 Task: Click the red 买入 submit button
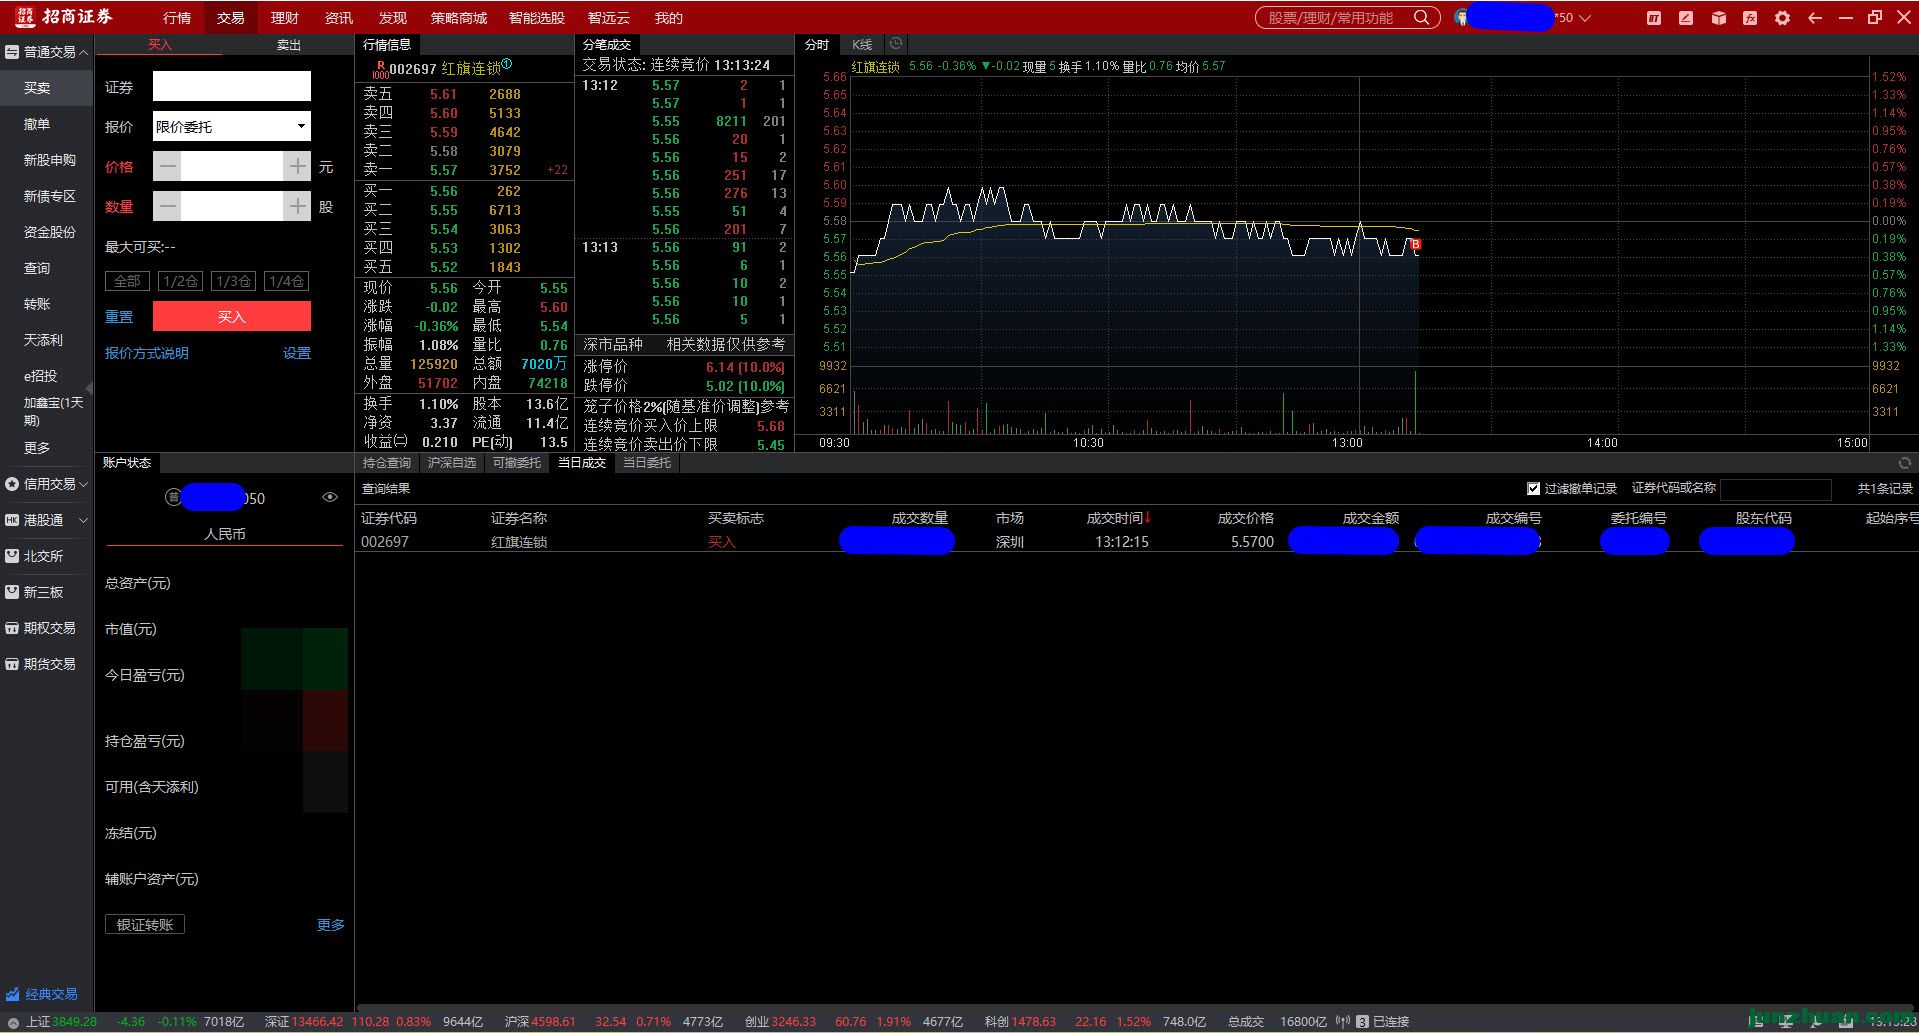coord(231,316)
